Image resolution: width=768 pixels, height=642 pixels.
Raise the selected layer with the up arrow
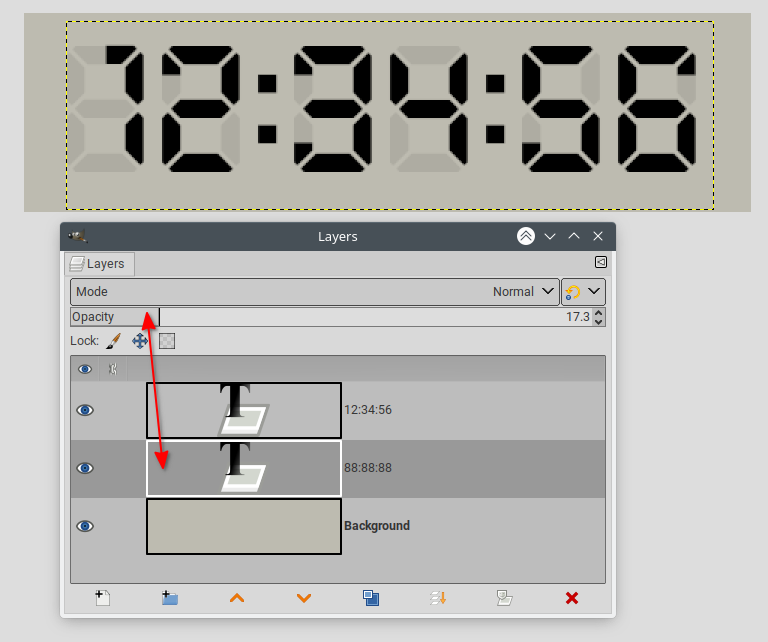(x=237, y=598)
